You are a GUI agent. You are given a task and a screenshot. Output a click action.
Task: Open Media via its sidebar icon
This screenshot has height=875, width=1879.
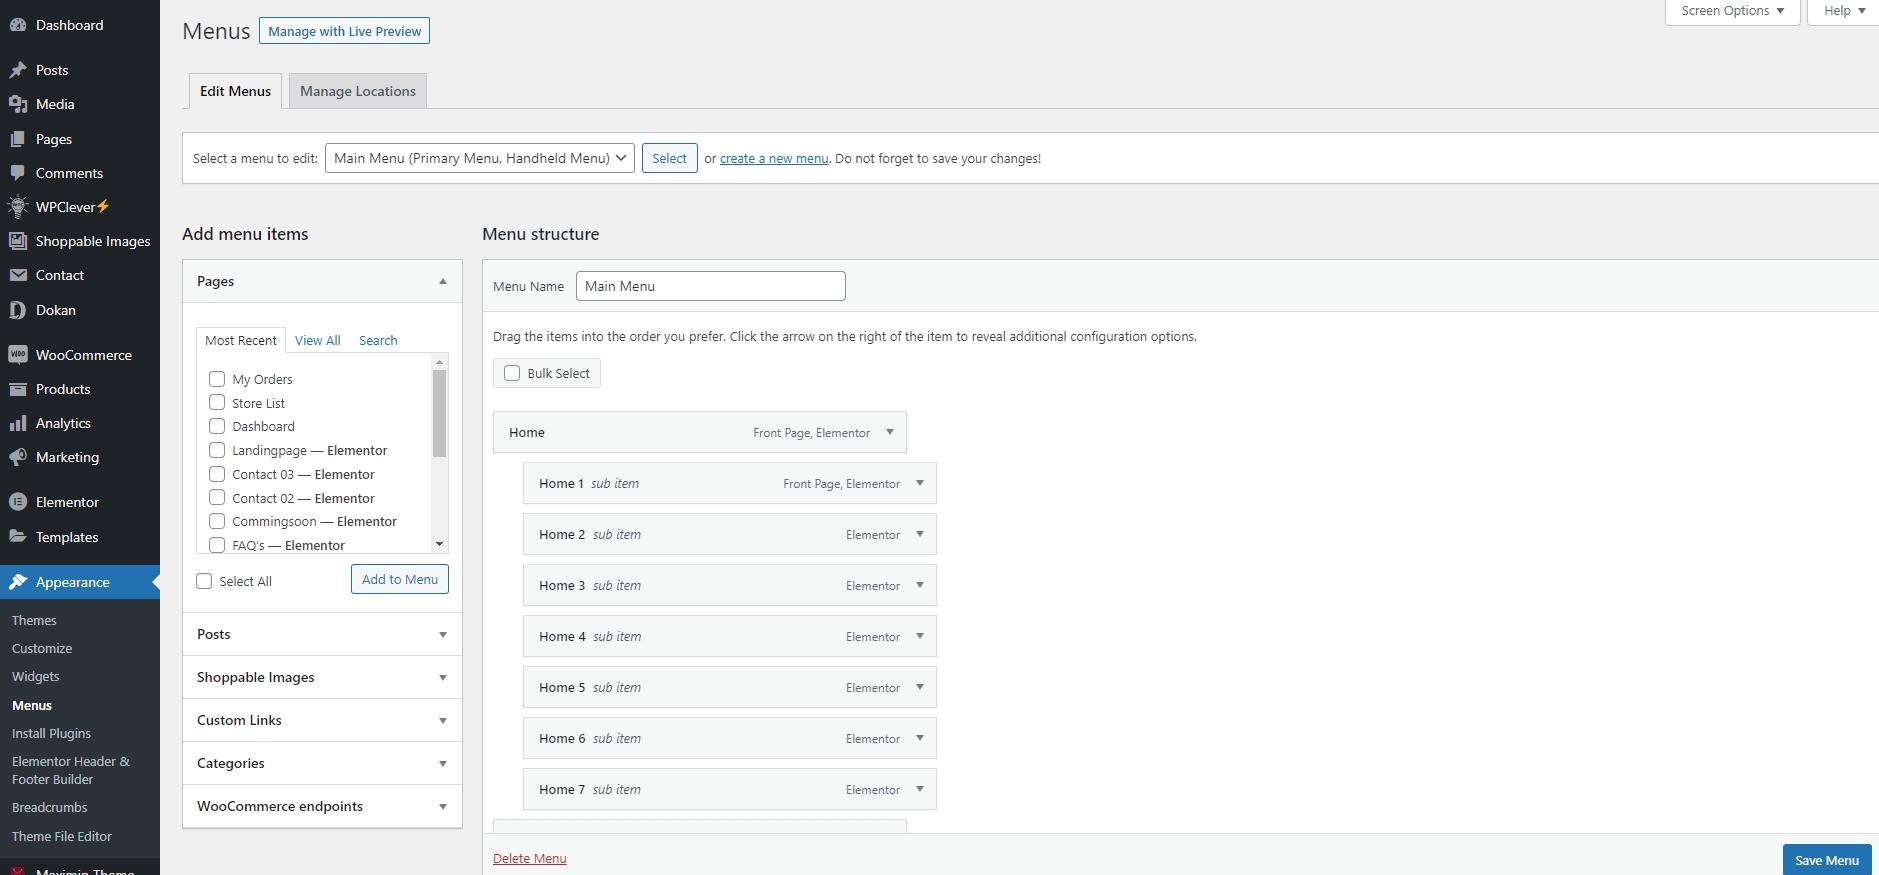point(18,104)
